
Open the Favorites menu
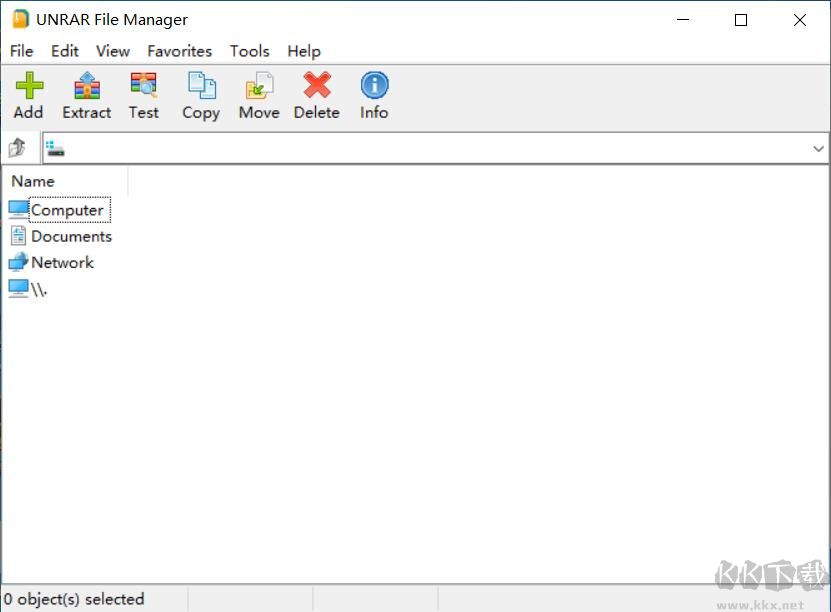tap(180, 51)
